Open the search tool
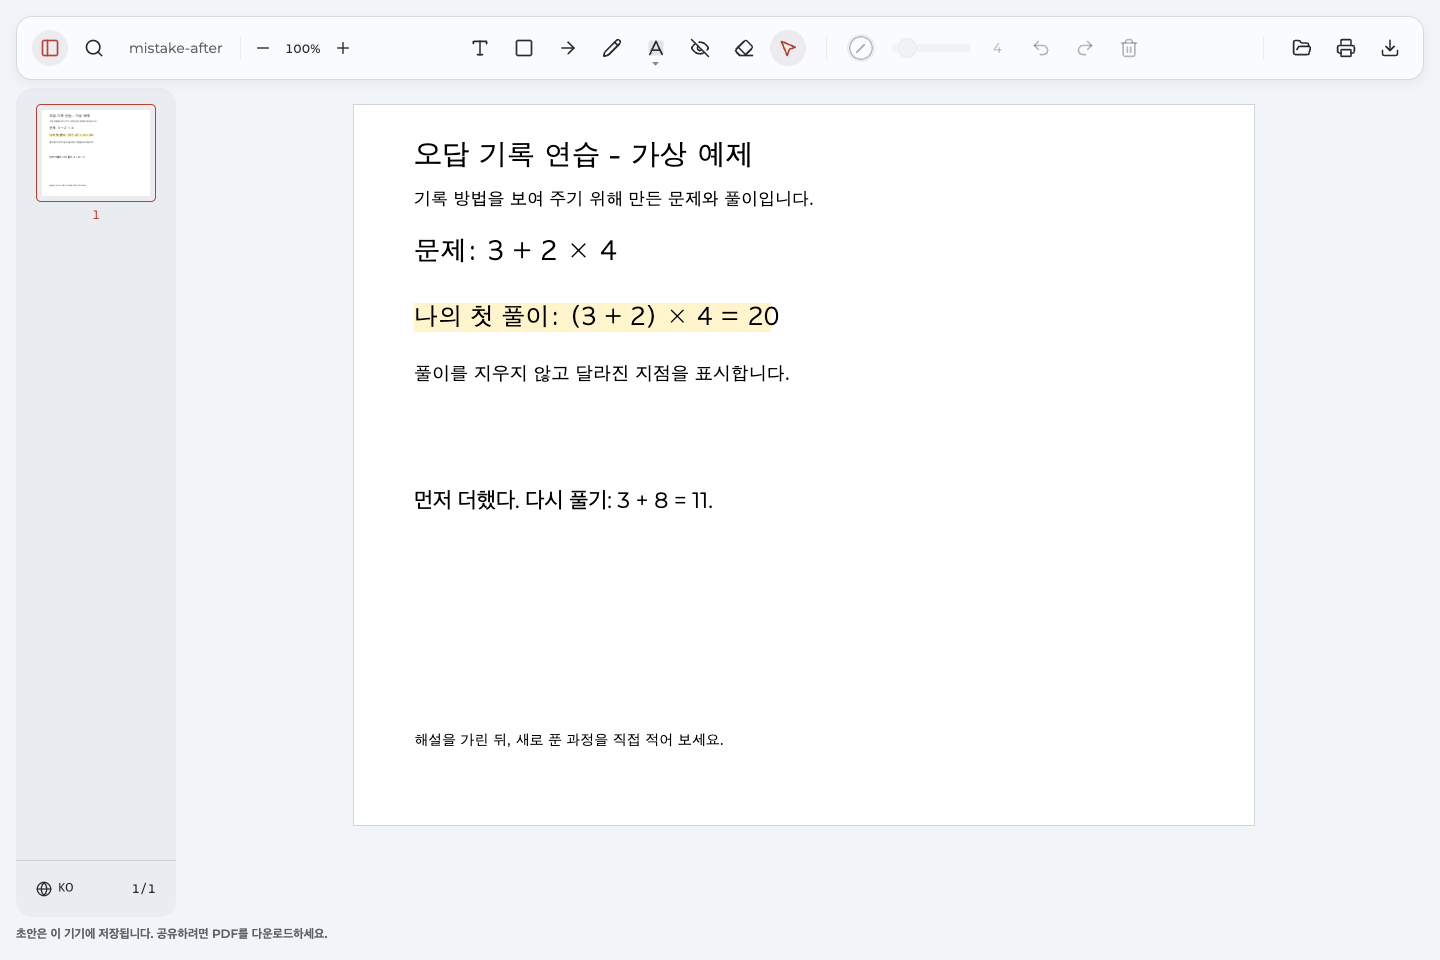This screenshot has height=960, width=1440. (94, 48)
